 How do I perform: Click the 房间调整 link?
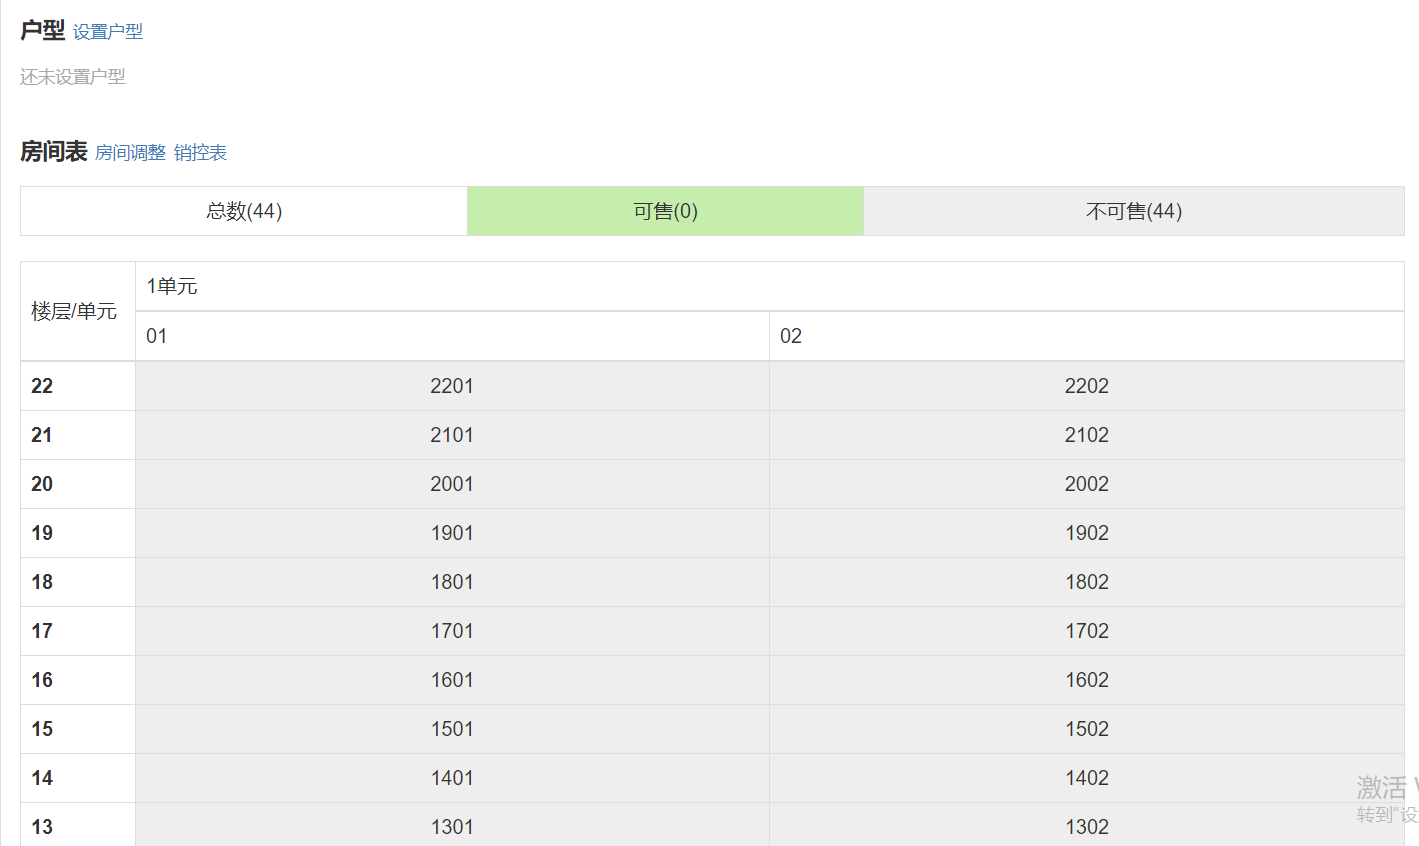130,153
